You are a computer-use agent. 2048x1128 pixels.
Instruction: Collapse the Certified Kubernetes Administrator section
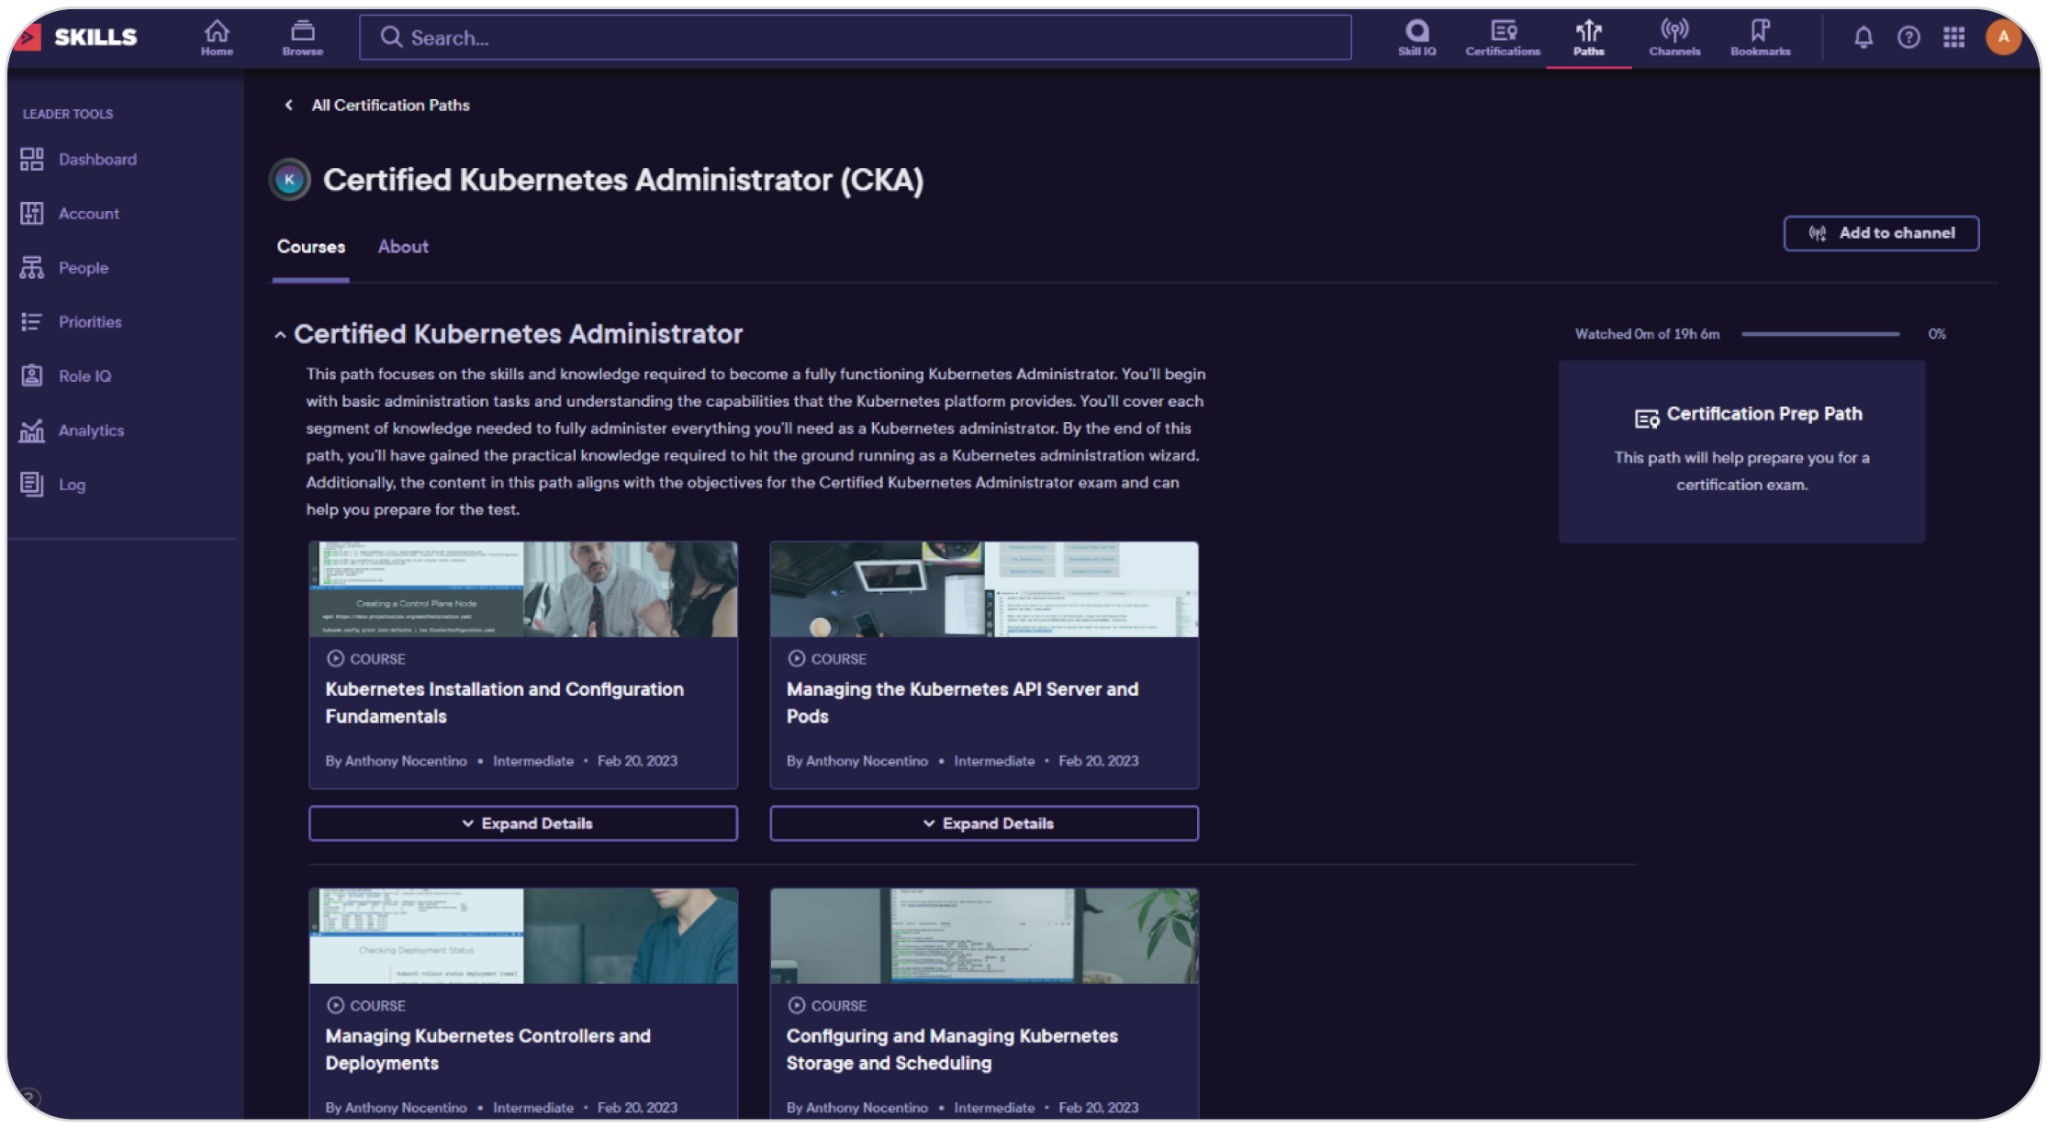pos(281,335)
